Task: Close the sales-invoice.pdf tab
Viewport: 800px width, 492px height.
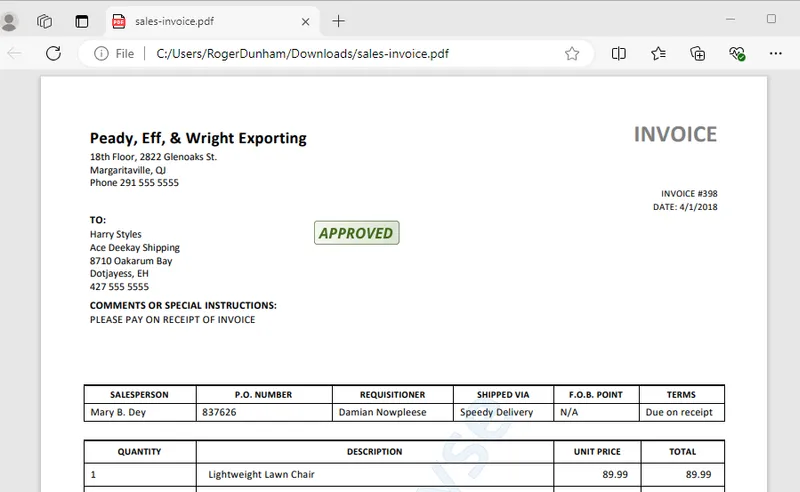Action: [305, 21]
